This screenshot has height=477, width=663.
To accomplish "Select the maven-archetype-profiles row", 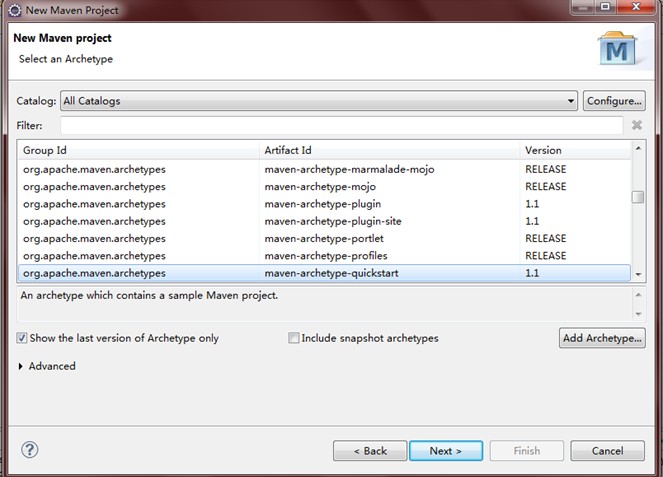I will click(x=324, y=256).
